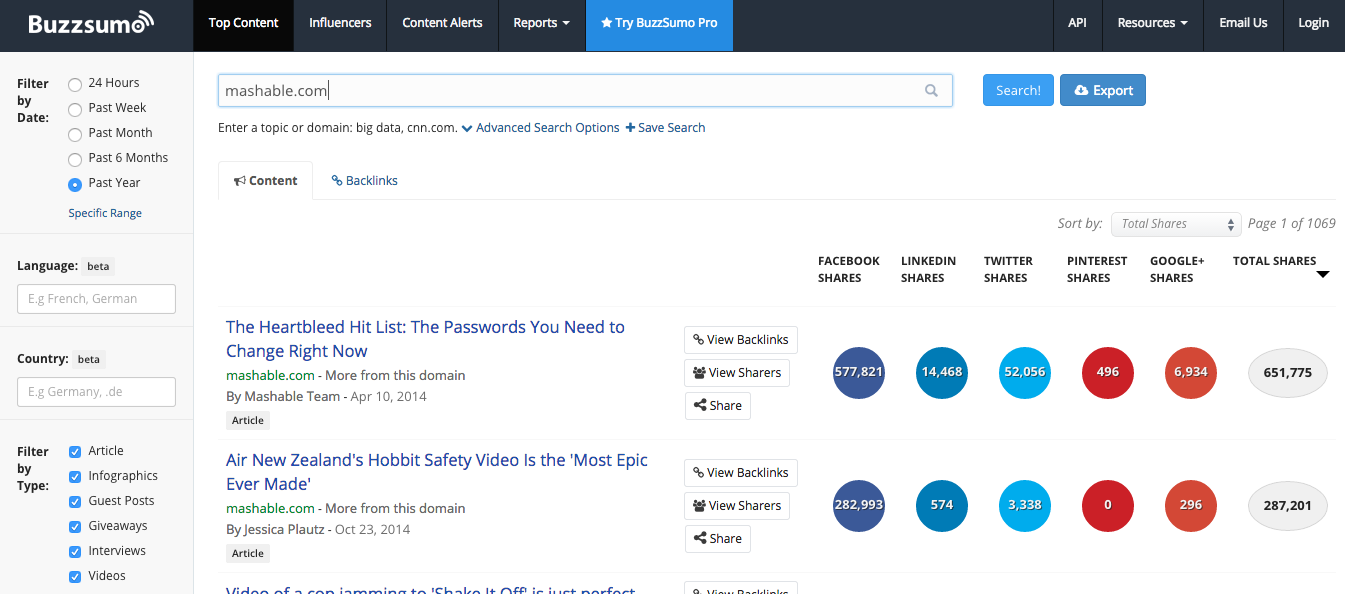Select the Past Week date filter
This screenshot has width=1345, height=594.
[x=75, y=109]
